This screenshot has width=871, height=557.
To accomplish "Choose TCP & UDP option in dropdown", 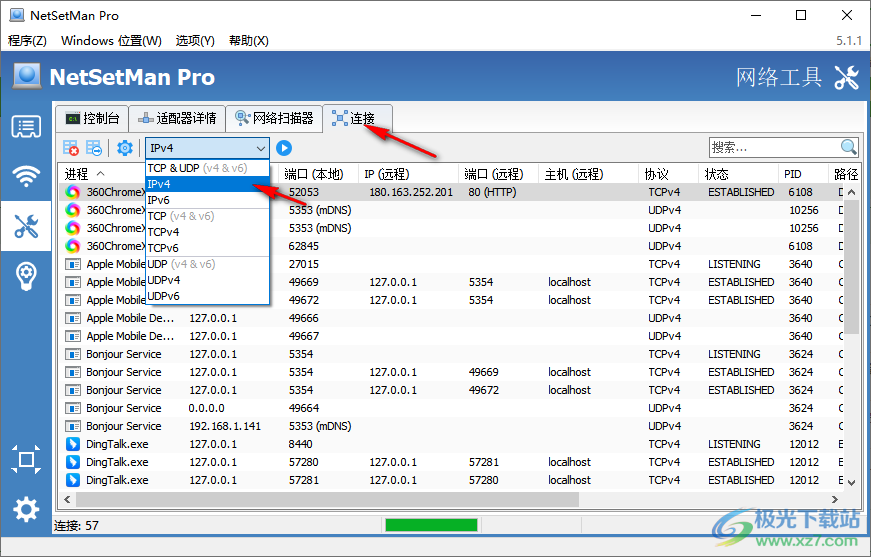I will (x=207, y=168).
